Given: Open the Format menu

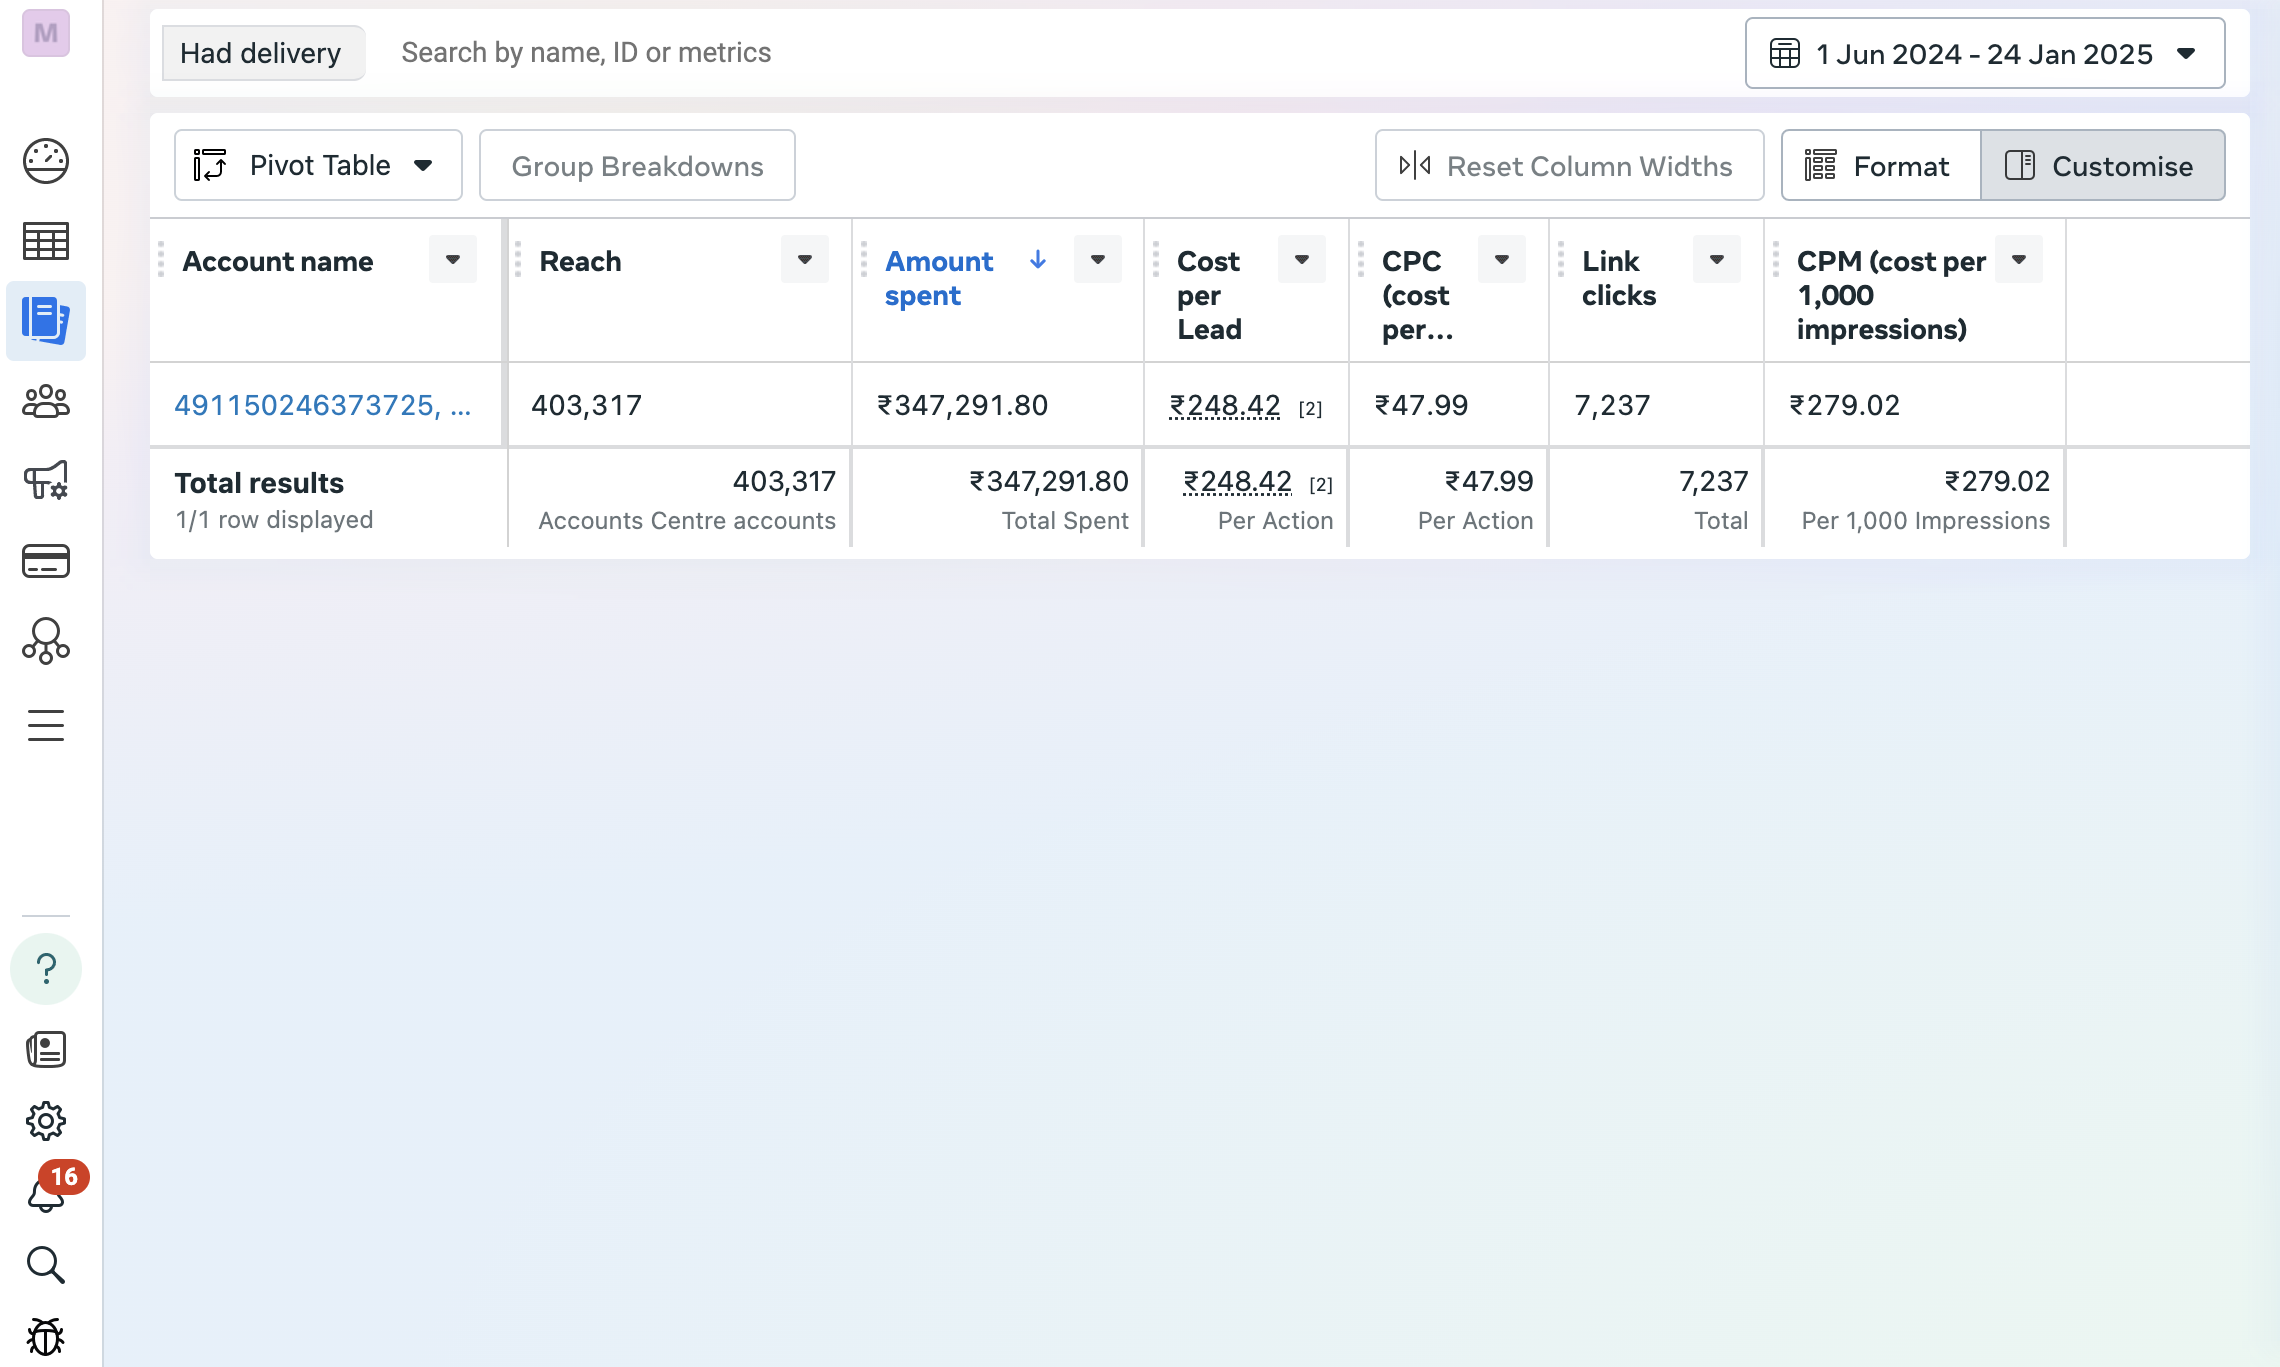Looking at the screenshot, I should pos(1880,166).
